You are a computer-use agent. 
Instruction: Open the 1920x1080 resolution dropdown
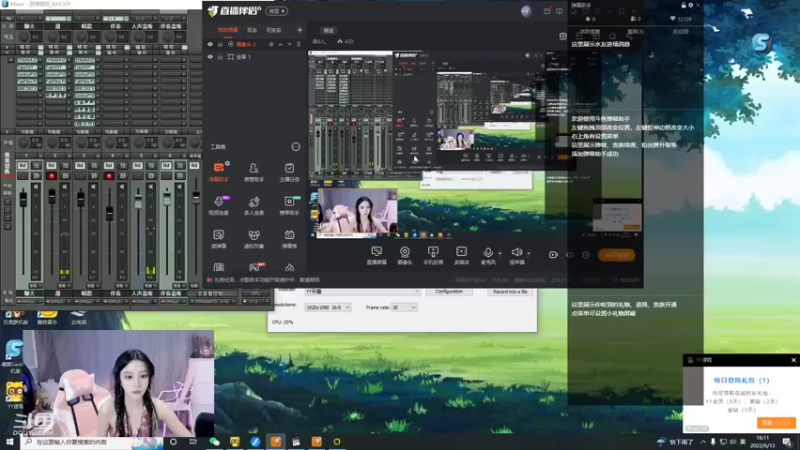[328, 307]
